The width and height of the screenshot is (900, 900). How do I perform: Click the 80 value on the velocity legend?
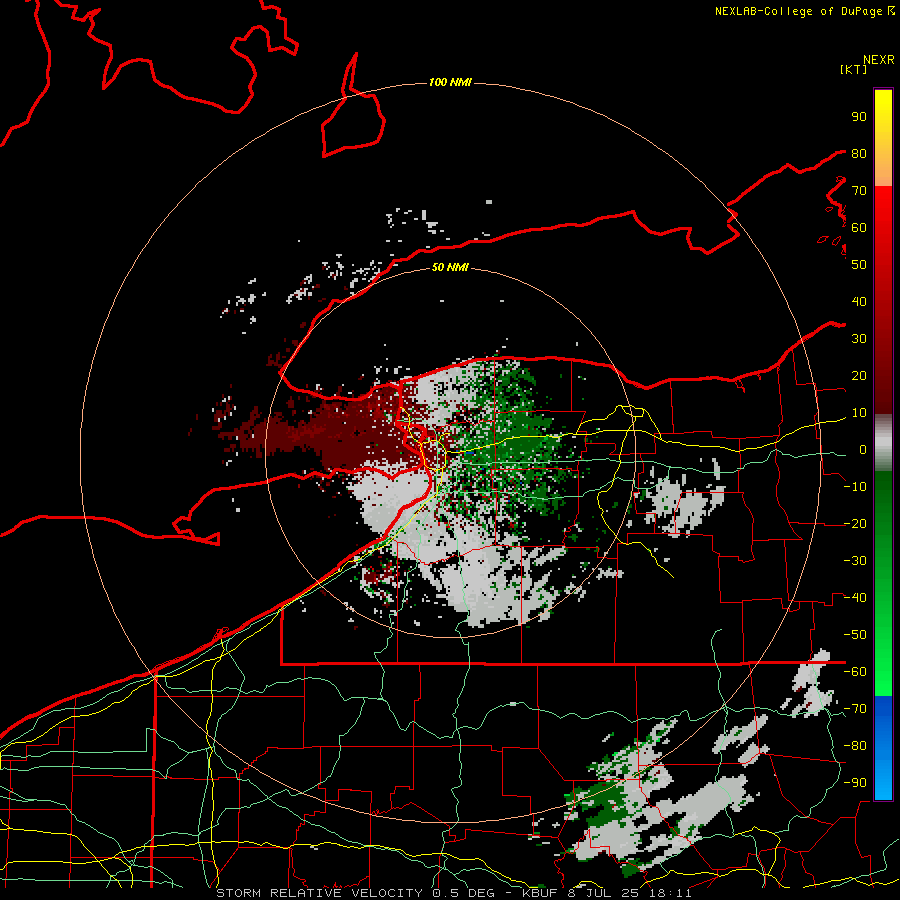[859, 153]
